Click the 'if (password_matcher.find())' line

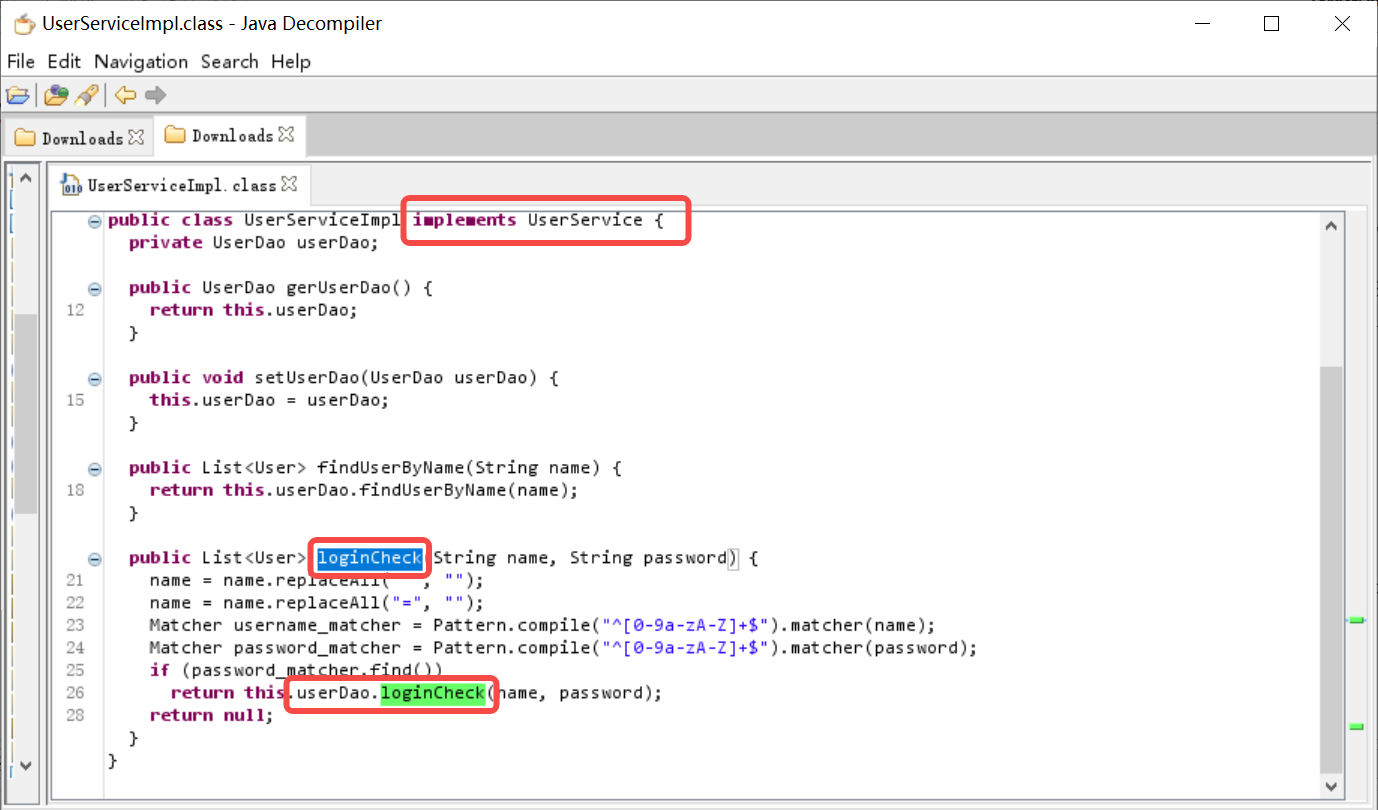point(296,670)
